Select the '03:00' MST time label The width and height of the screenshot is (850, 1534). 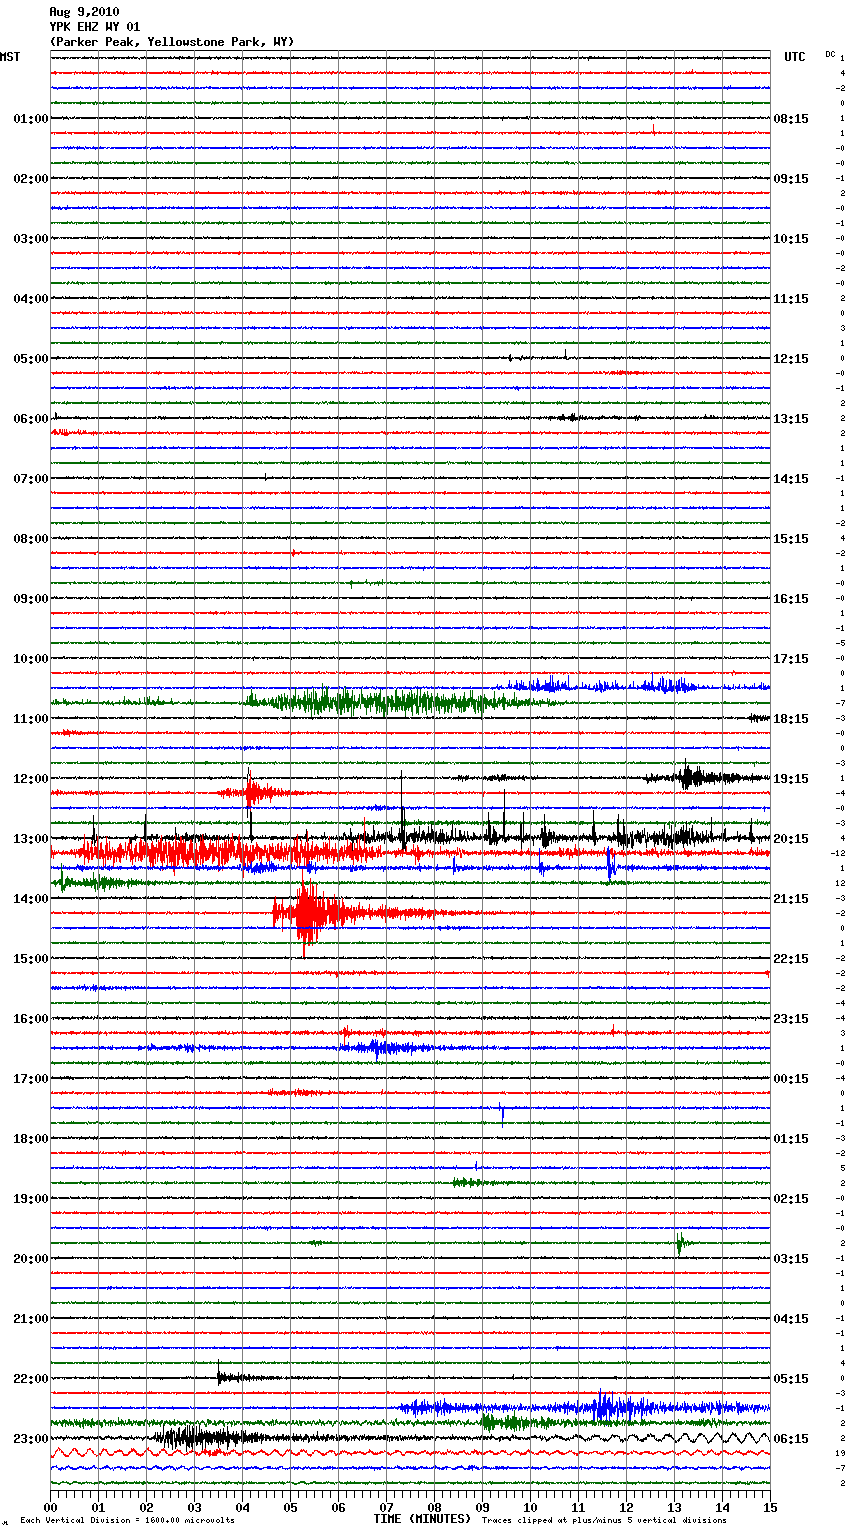click(x=31, y=239)
